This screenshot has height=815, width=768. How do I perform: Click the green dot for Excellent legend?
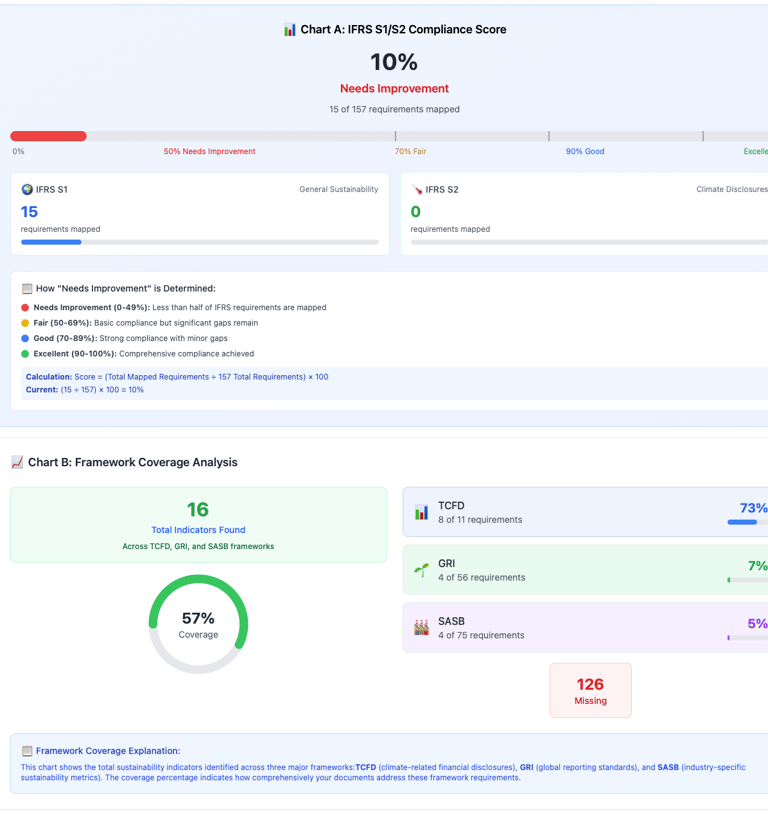pyautogui.click(x=25, y=354)
